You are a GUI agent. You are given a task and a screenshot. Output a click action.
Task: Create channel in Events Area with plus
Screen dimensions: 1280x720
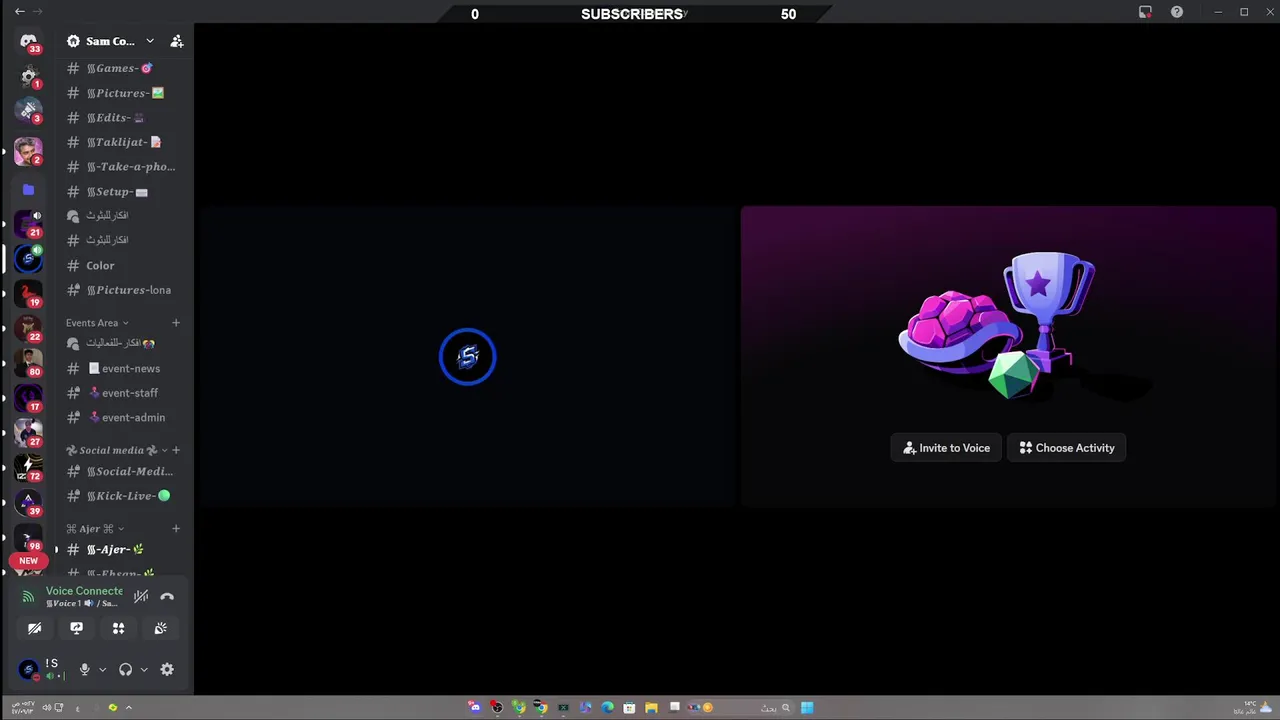tap(176, 323)
